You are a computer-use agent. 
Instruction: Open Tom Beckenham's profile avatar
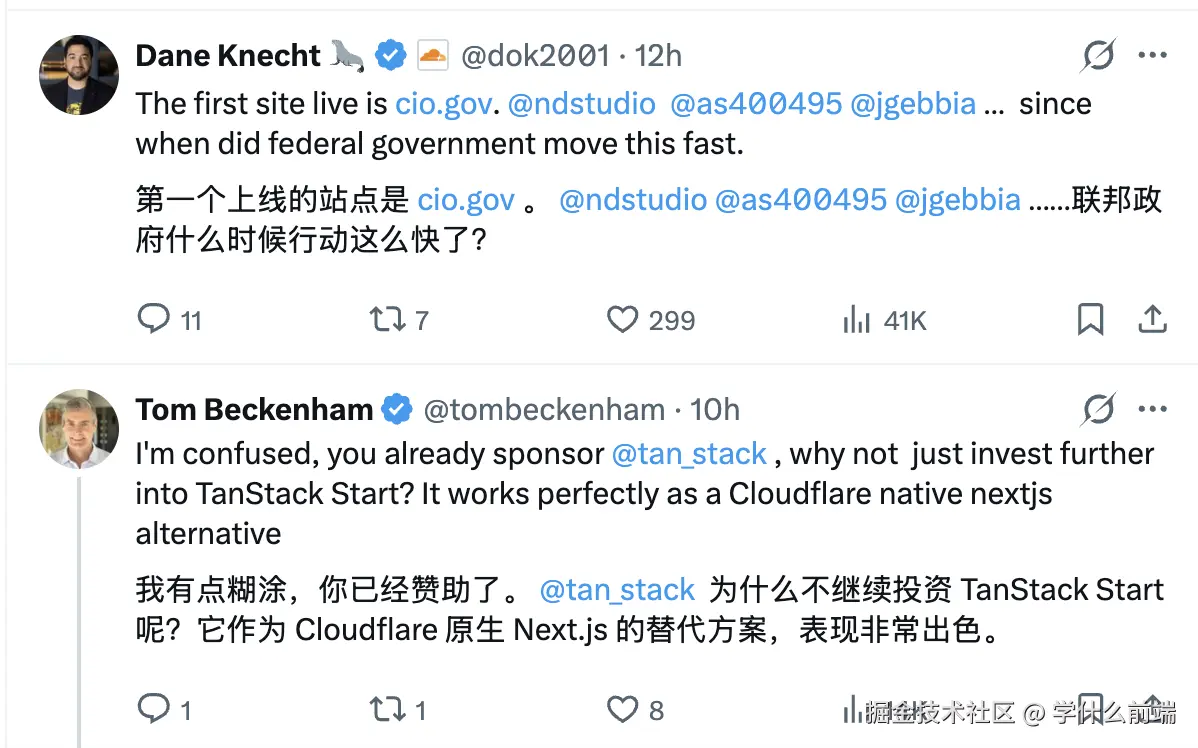[x=79, y=429]
